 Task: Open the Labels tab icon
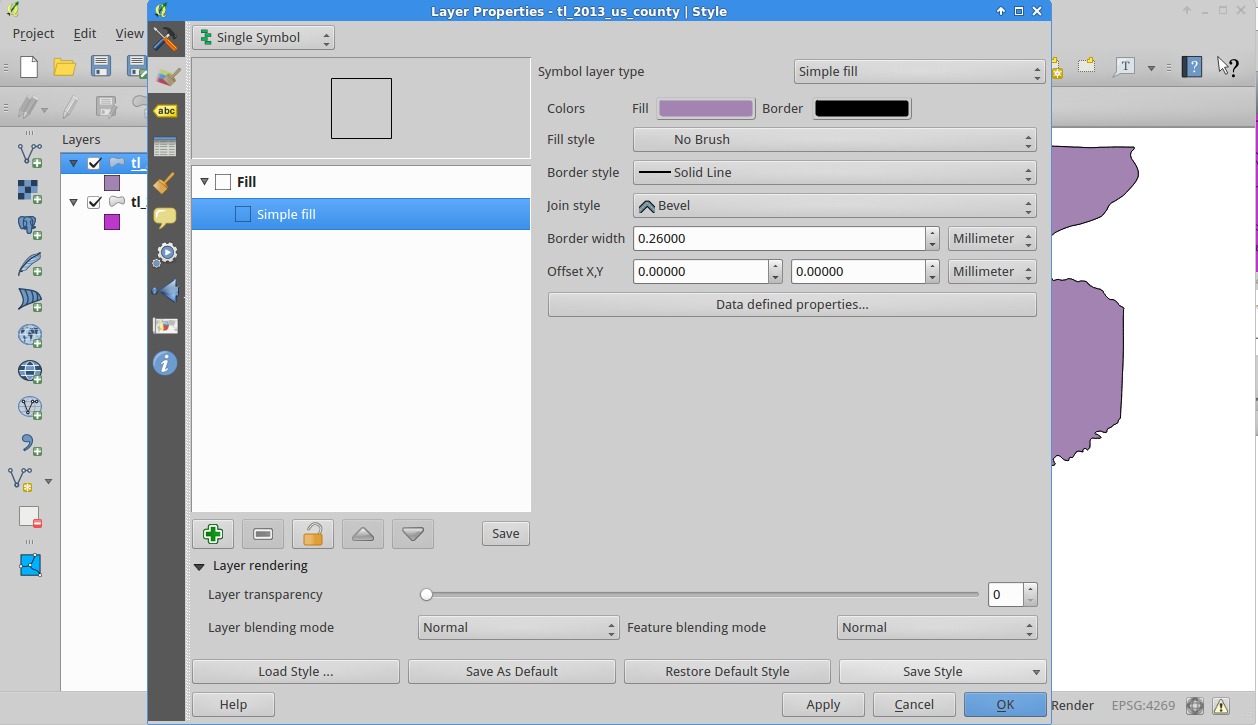click(x=166, y=111)
